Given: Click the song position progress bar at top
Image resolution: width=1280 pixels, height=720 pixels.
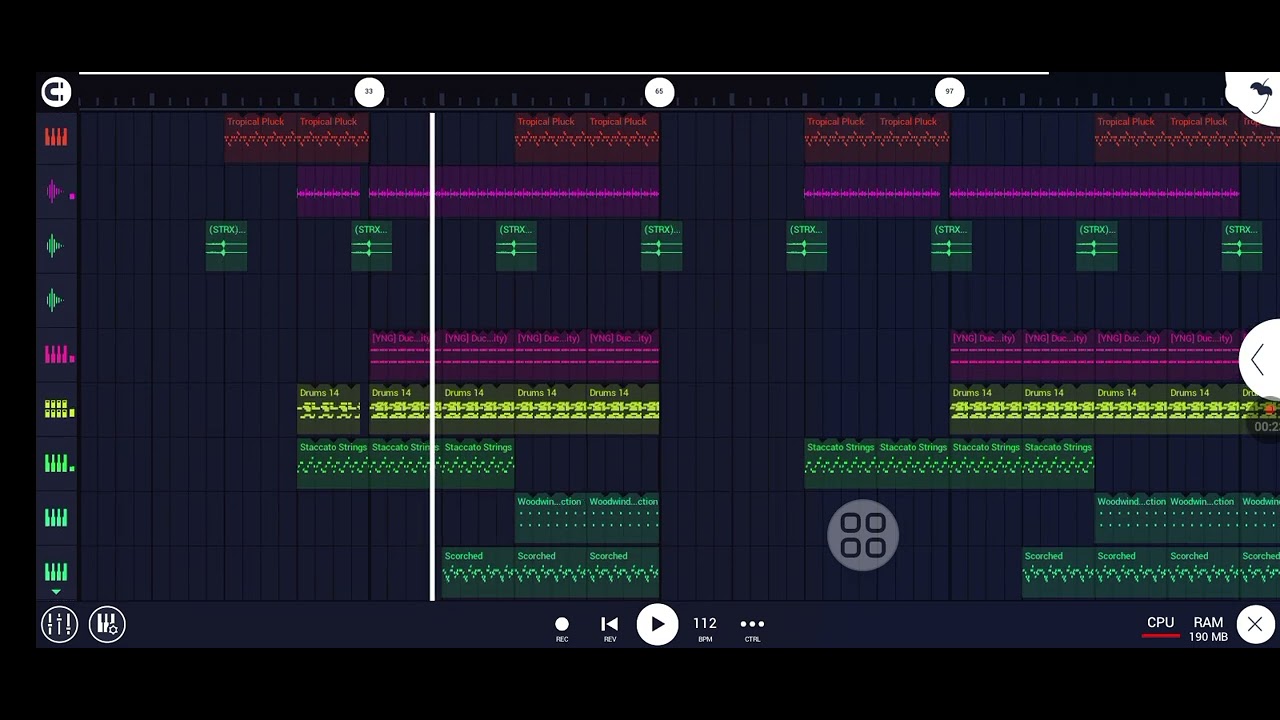Looking at the screenshot, I should point(563,73).
